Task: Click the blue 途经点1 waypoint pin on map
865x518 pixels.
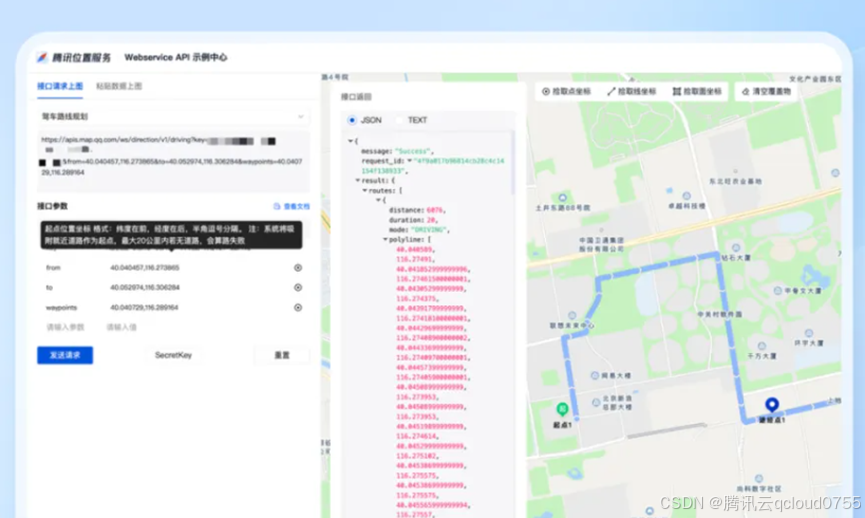Action: tap(772, 405)
